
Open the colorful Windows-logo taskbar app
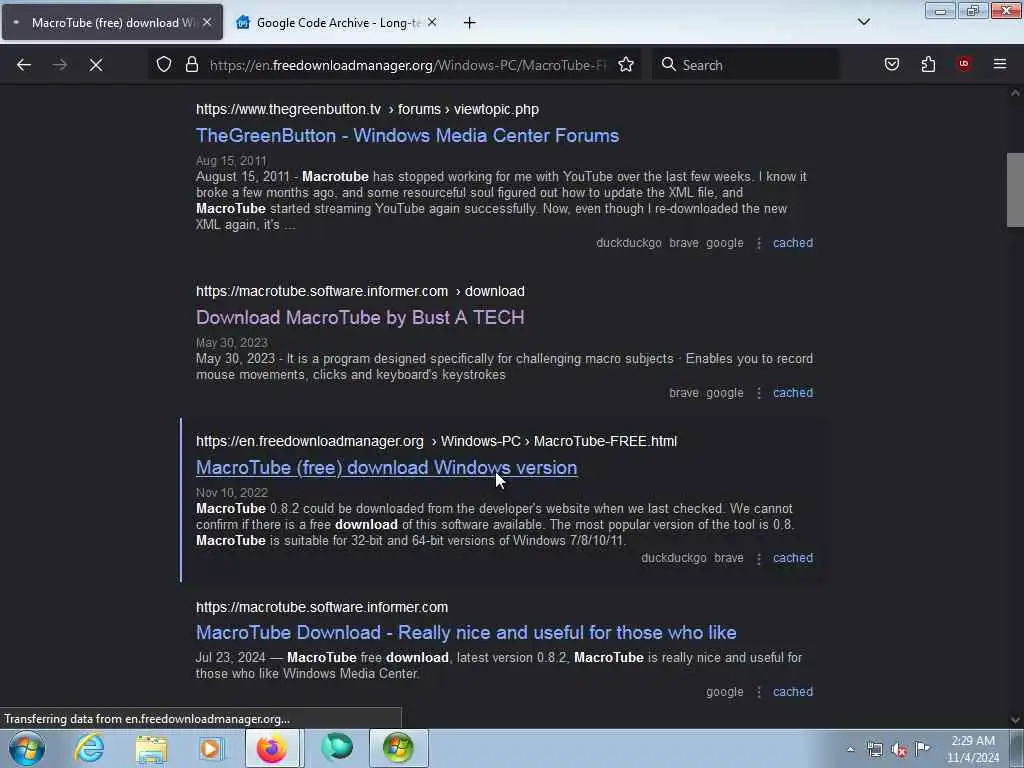pyautogui.click(x=398, y=748)
